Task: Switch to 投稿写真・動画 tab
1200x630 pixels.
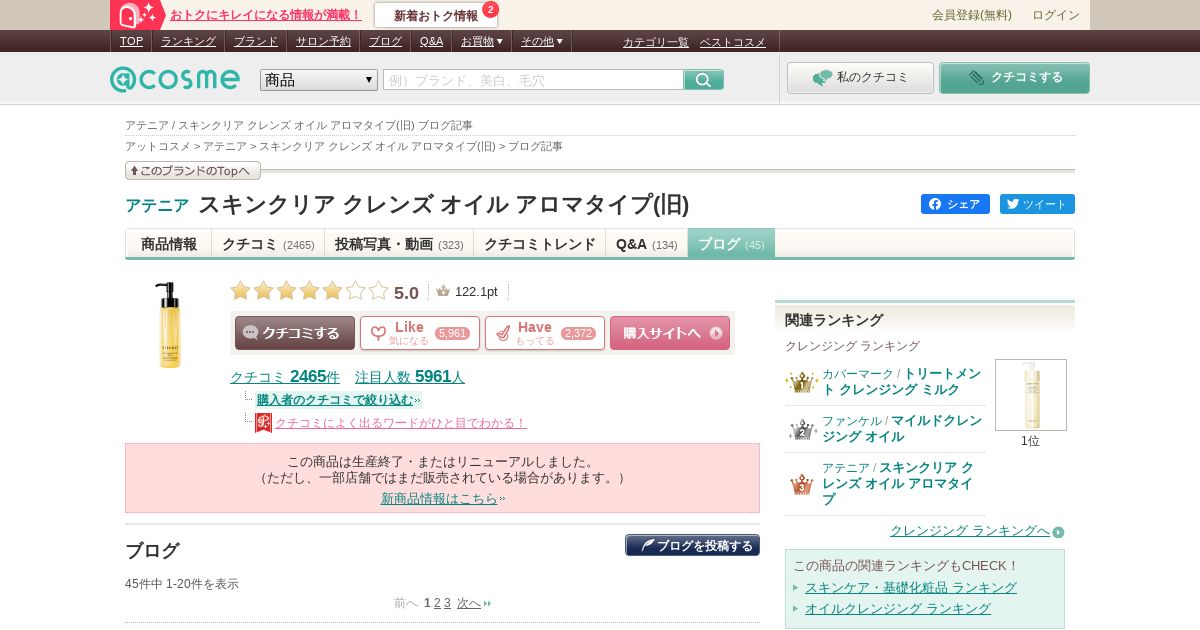Action: coord(399,244)
